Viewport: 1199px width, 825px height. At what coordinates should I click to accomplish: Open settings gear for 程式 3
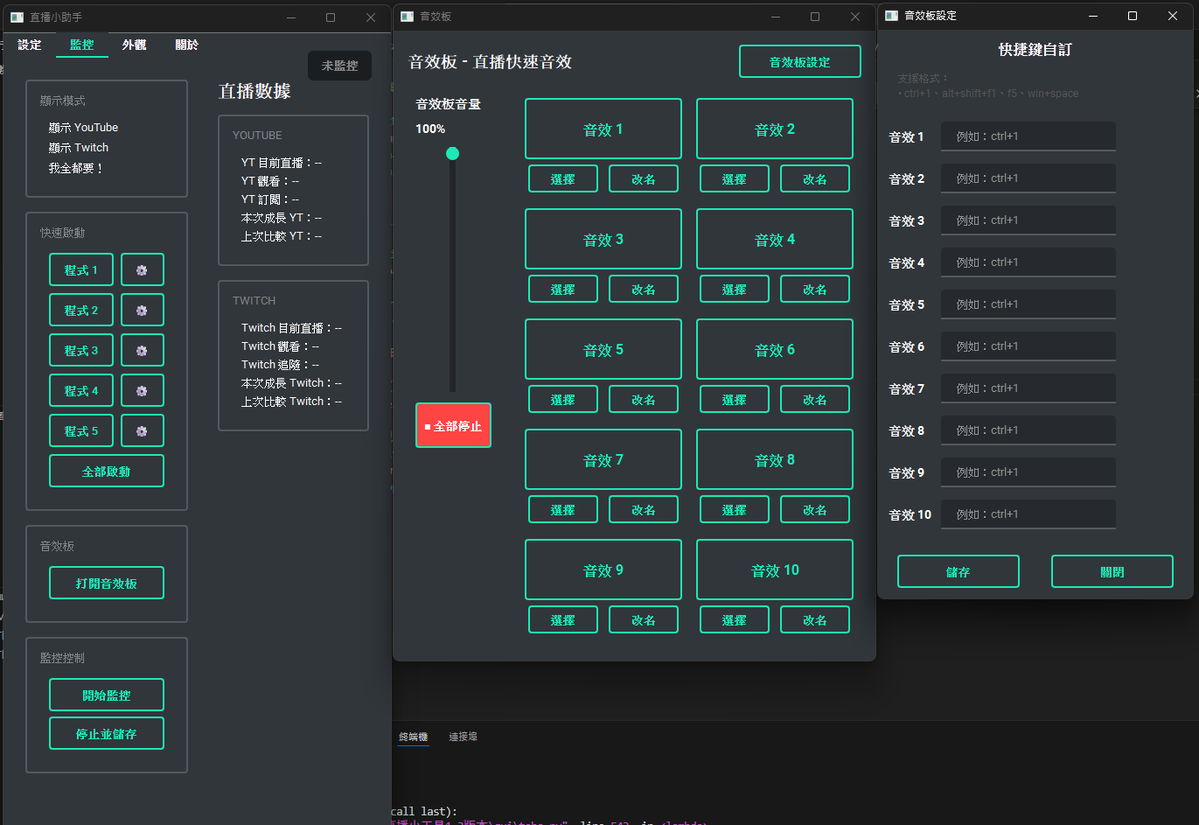coord(141,350)
